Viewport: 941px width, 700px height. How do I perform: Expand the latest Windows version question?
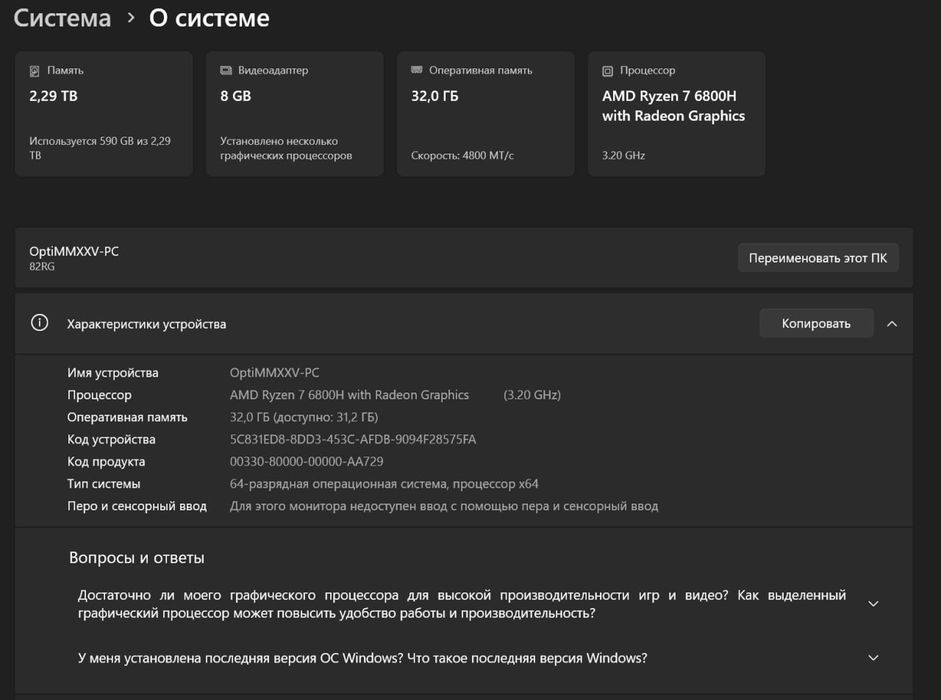click(873, 657)
